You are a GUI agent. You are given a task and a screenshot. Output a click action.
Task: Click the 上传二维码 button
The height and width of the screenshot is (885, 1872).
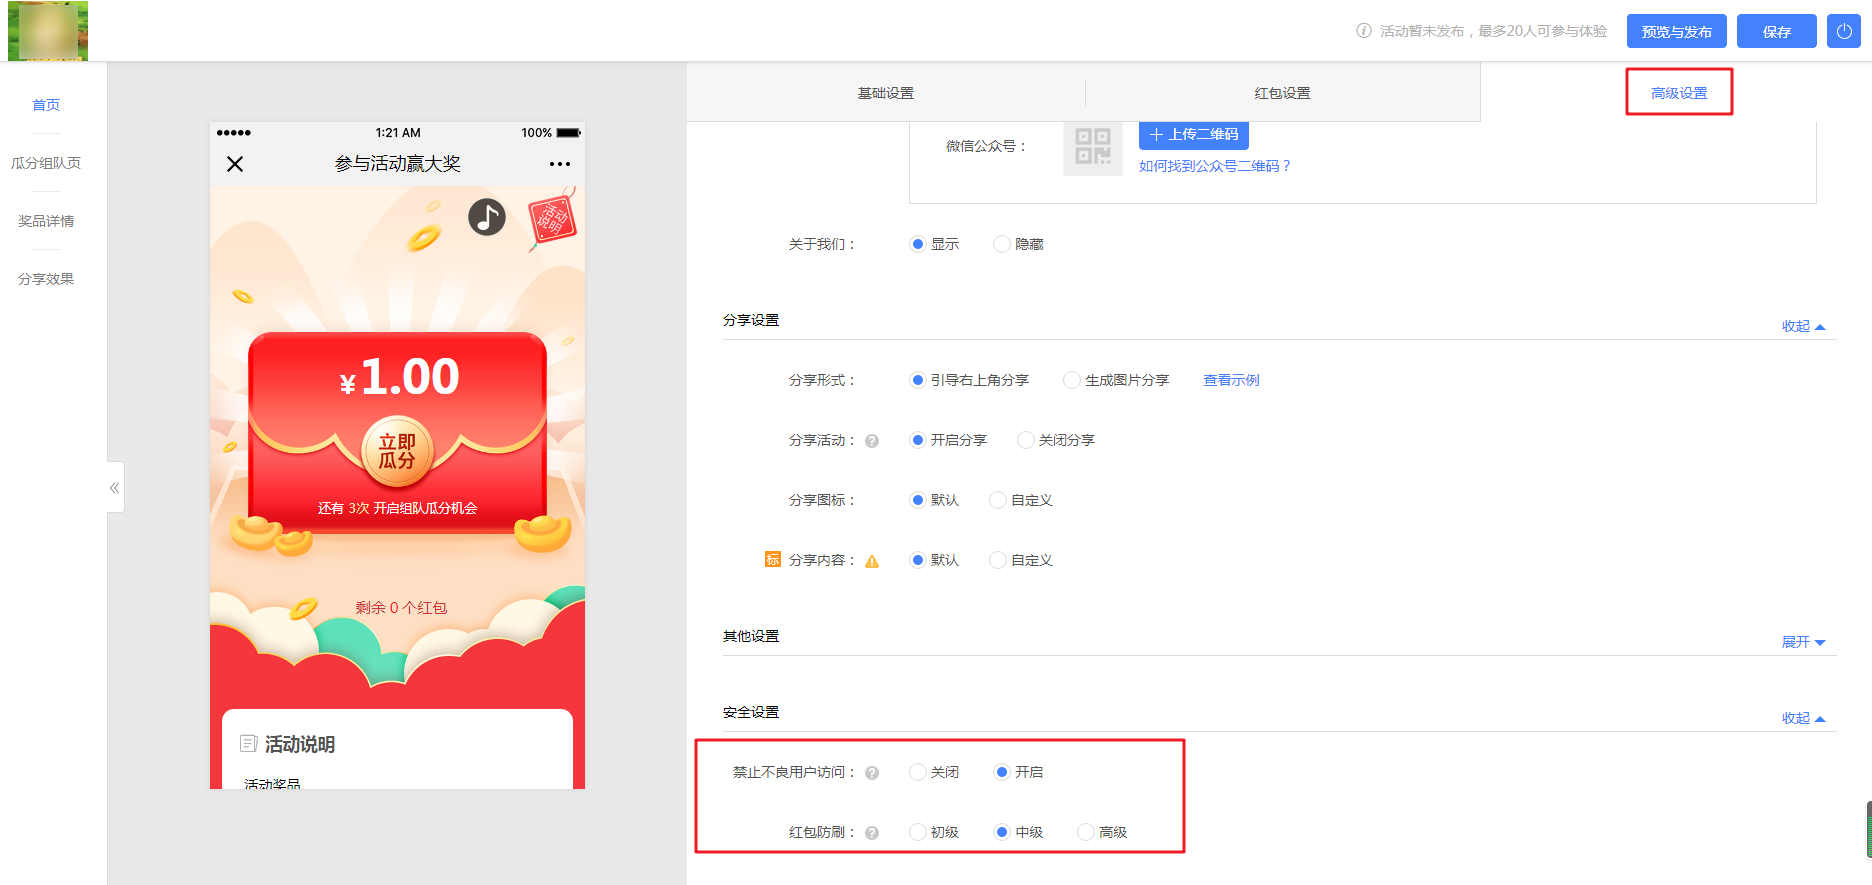1194,134
